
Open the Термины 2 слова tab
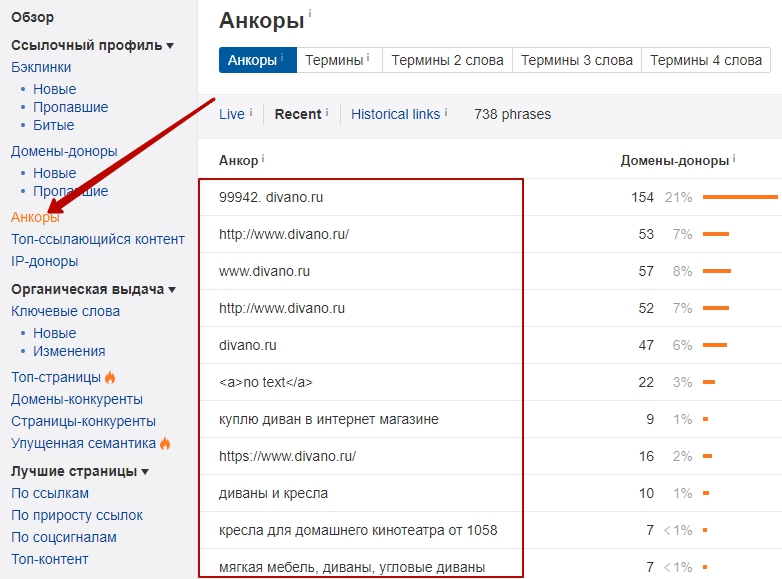tap(447, 60)
